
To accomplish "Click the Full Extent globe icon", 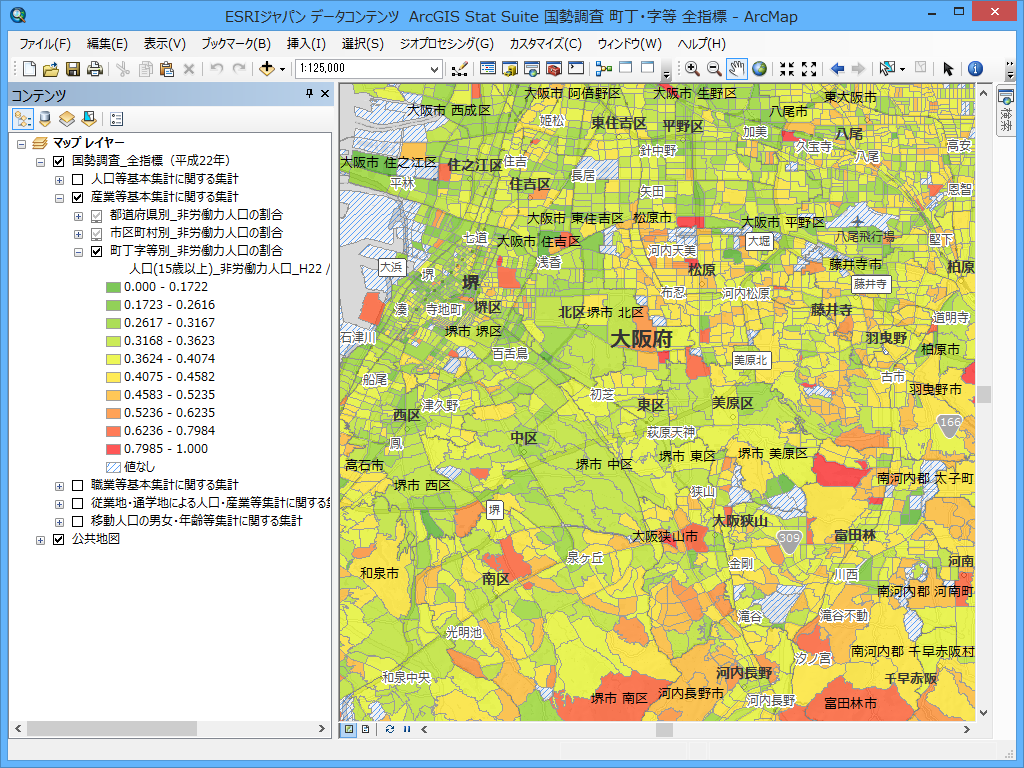I will tap(760, 69).
